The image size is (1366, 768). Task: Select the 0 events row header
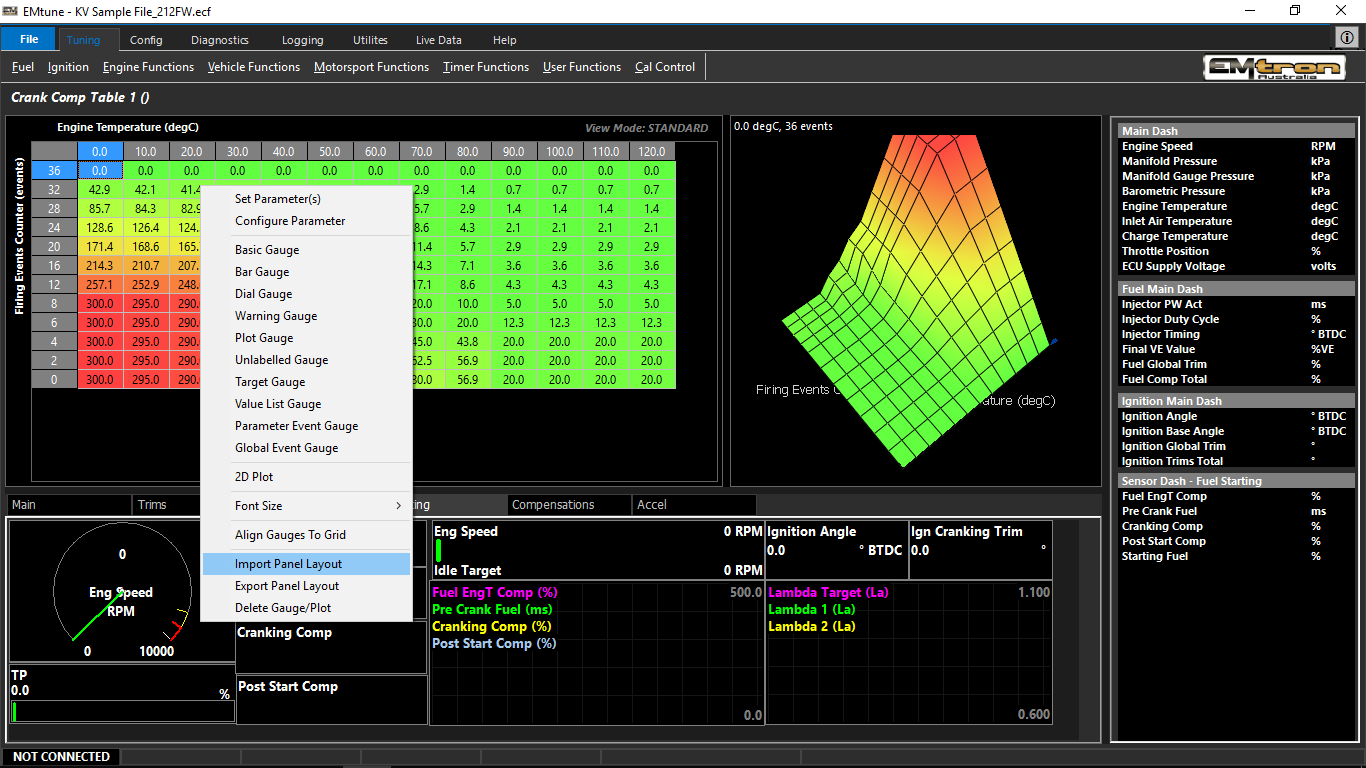pyautogui.click(x=54, y=380)
